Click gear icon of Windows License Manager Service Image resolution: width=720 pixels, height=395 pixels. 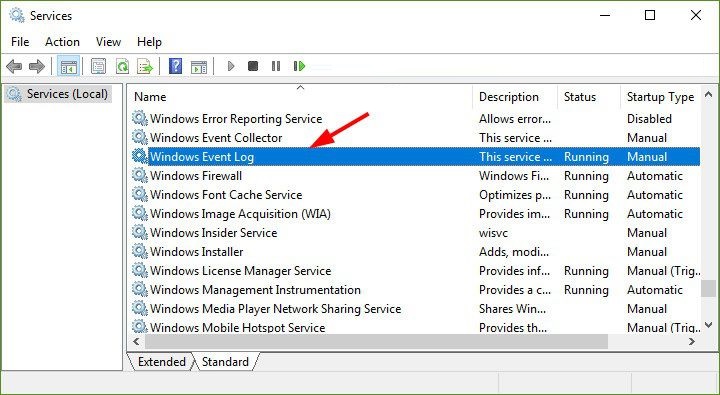coord(140,270)
